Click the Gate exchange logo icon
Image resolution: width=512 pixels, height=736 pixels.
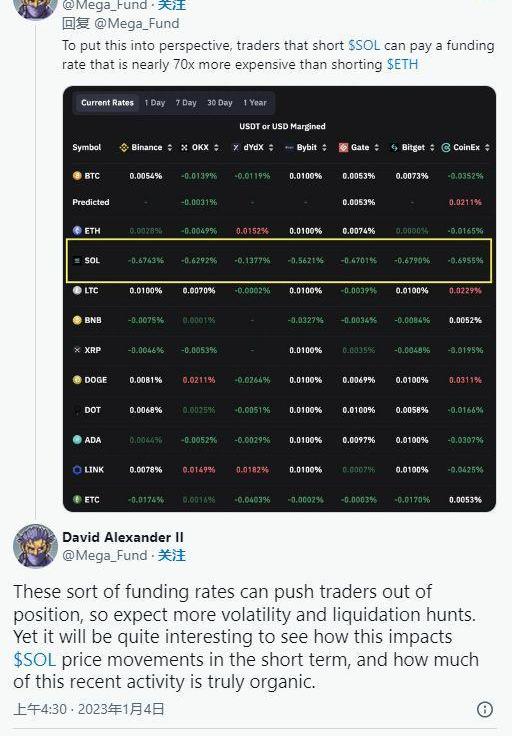(344, 147)
